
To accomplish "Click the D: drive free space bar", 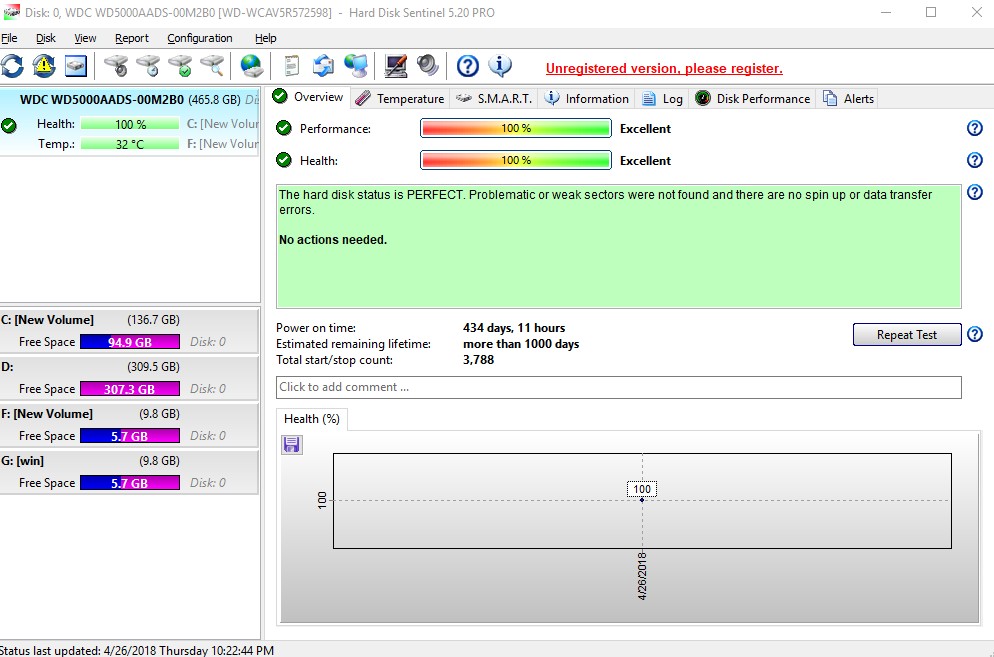I will [x=130, y=389].
